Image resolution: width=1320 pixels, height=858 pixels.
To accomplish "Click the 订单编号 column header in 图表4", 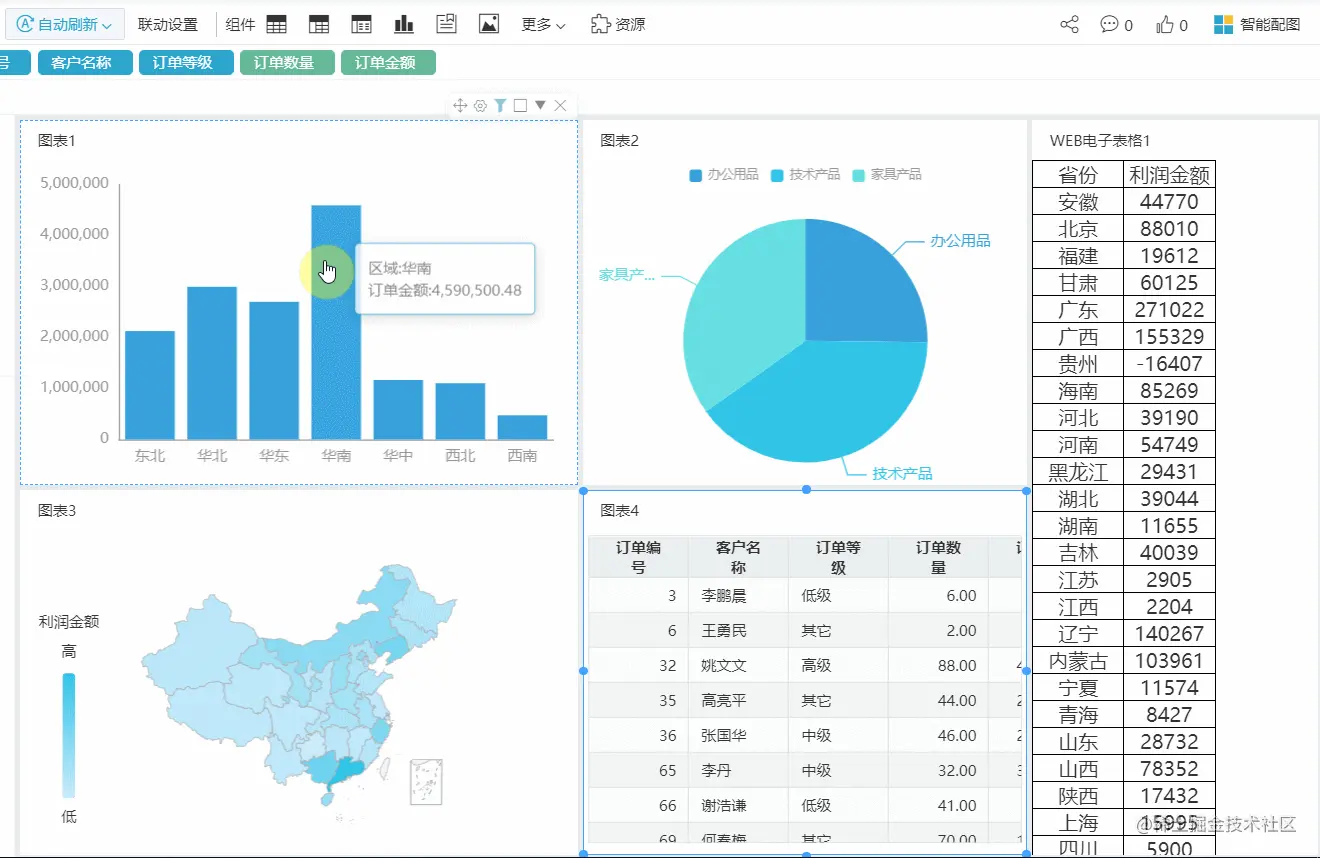I will tap(638, 557).
